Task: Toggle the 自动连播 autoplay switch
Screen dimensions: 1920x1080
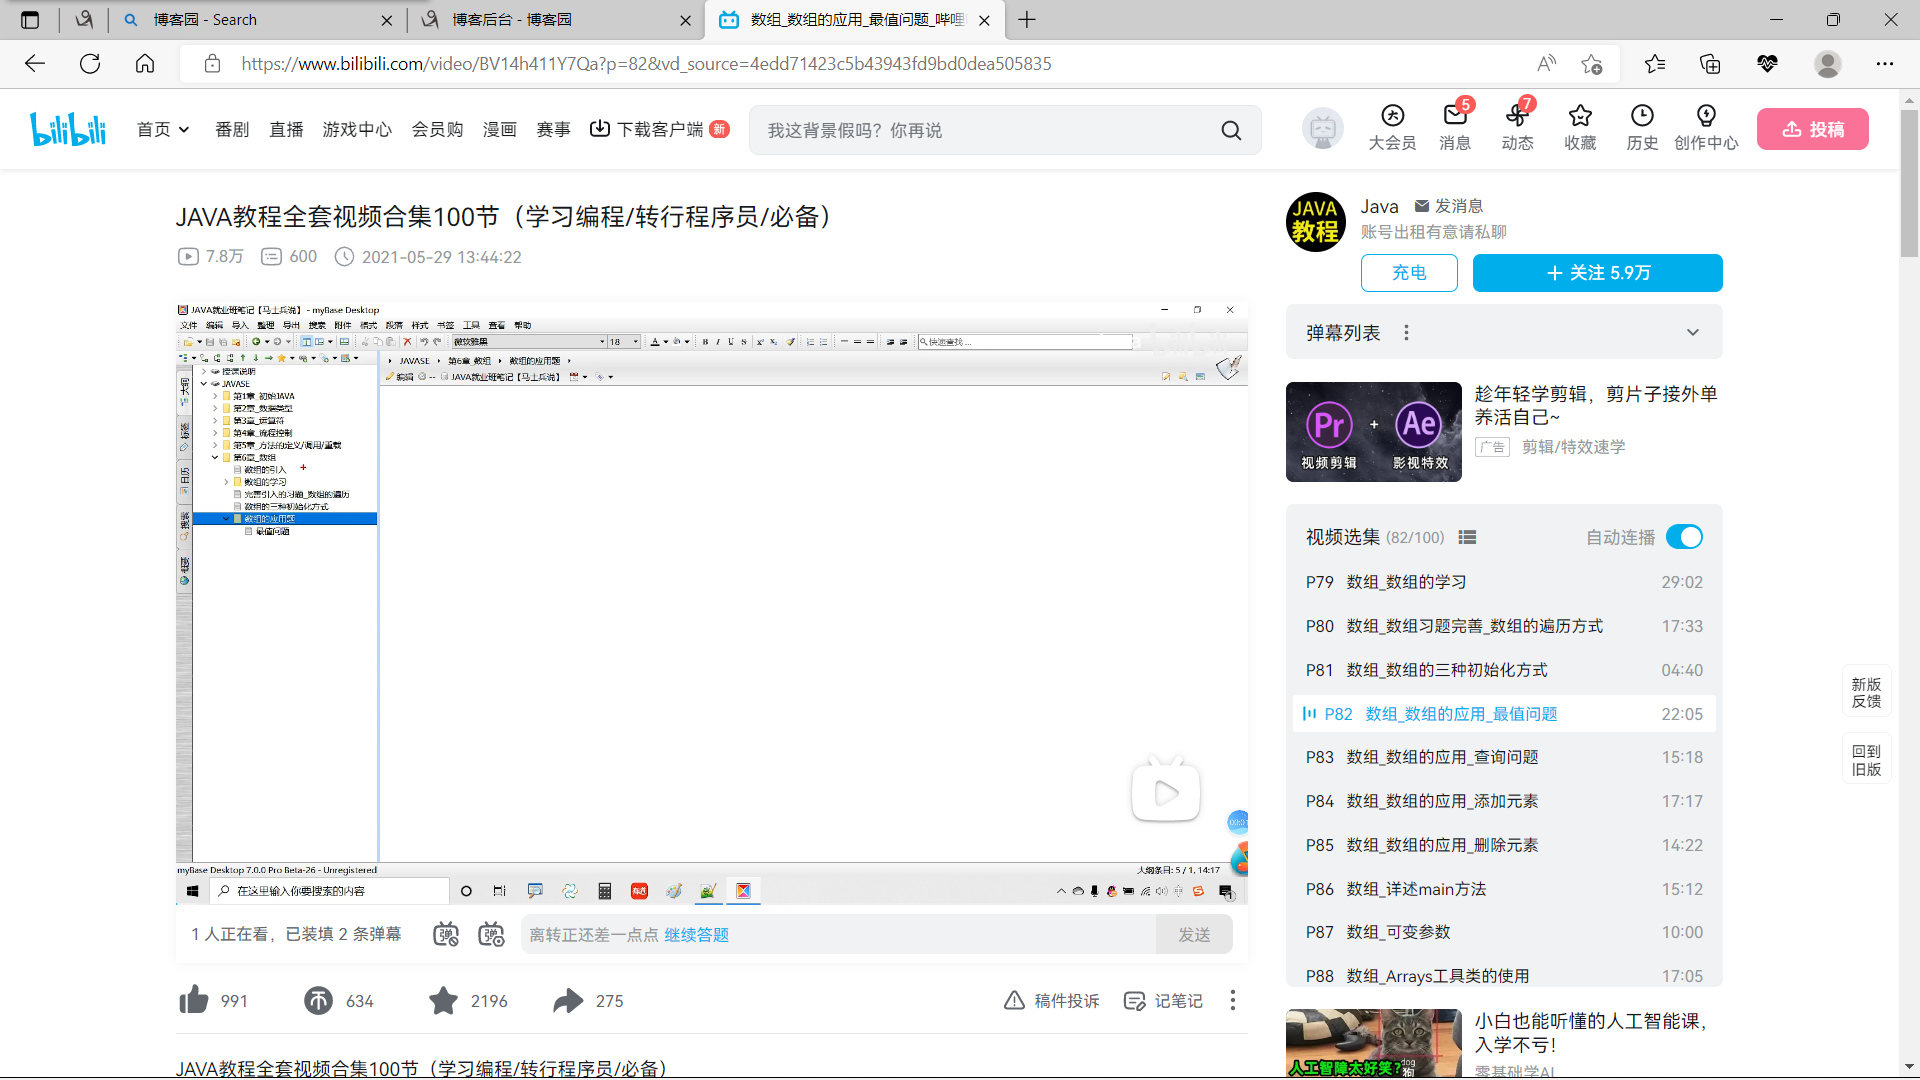Action: pos(1684,537)
